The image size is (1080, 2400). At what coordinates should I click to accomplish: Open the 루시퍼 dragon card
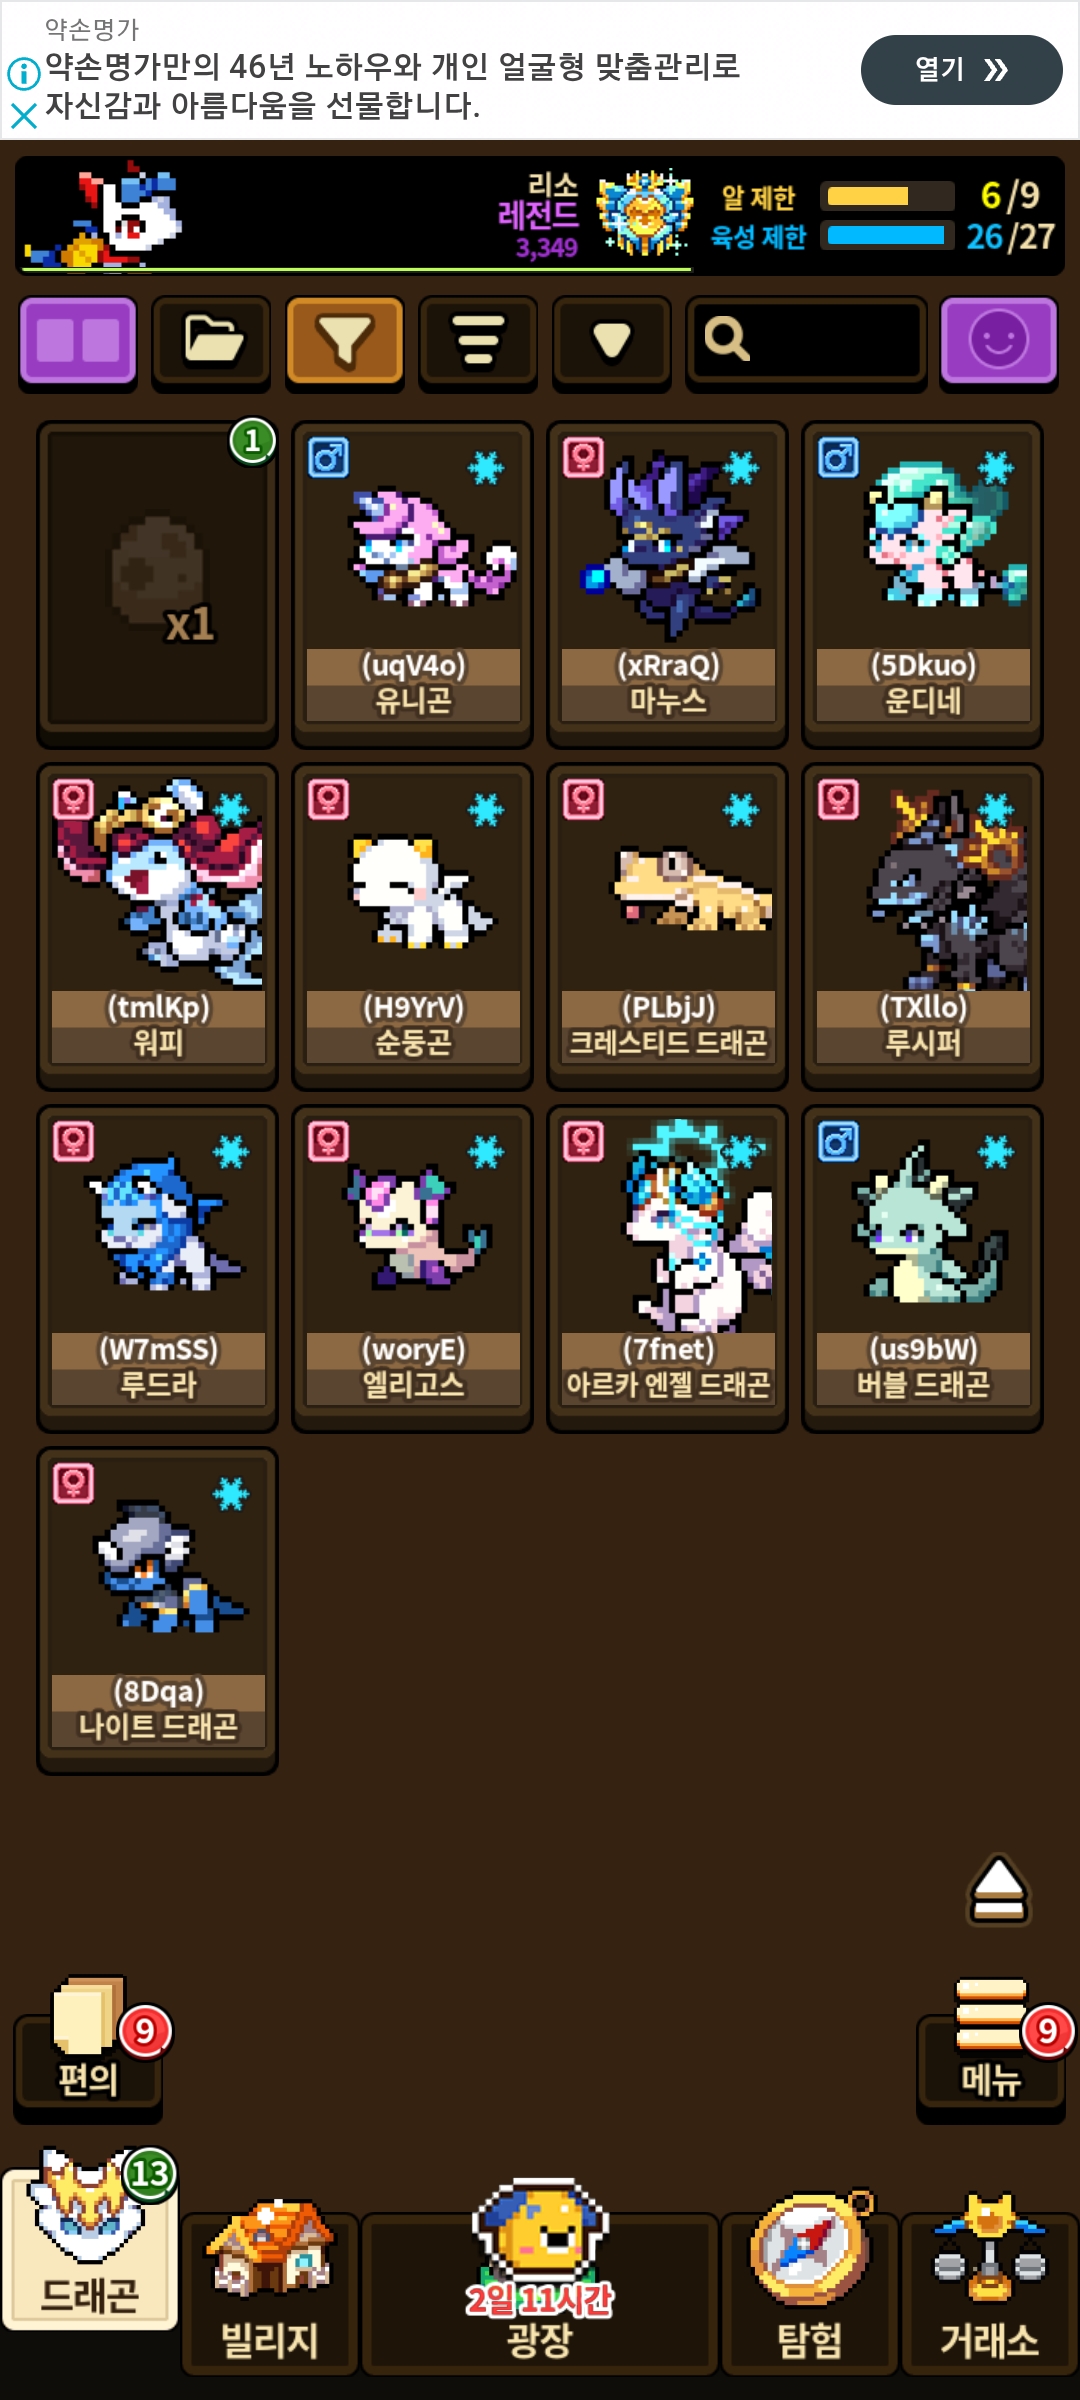(x=923, y=926)
